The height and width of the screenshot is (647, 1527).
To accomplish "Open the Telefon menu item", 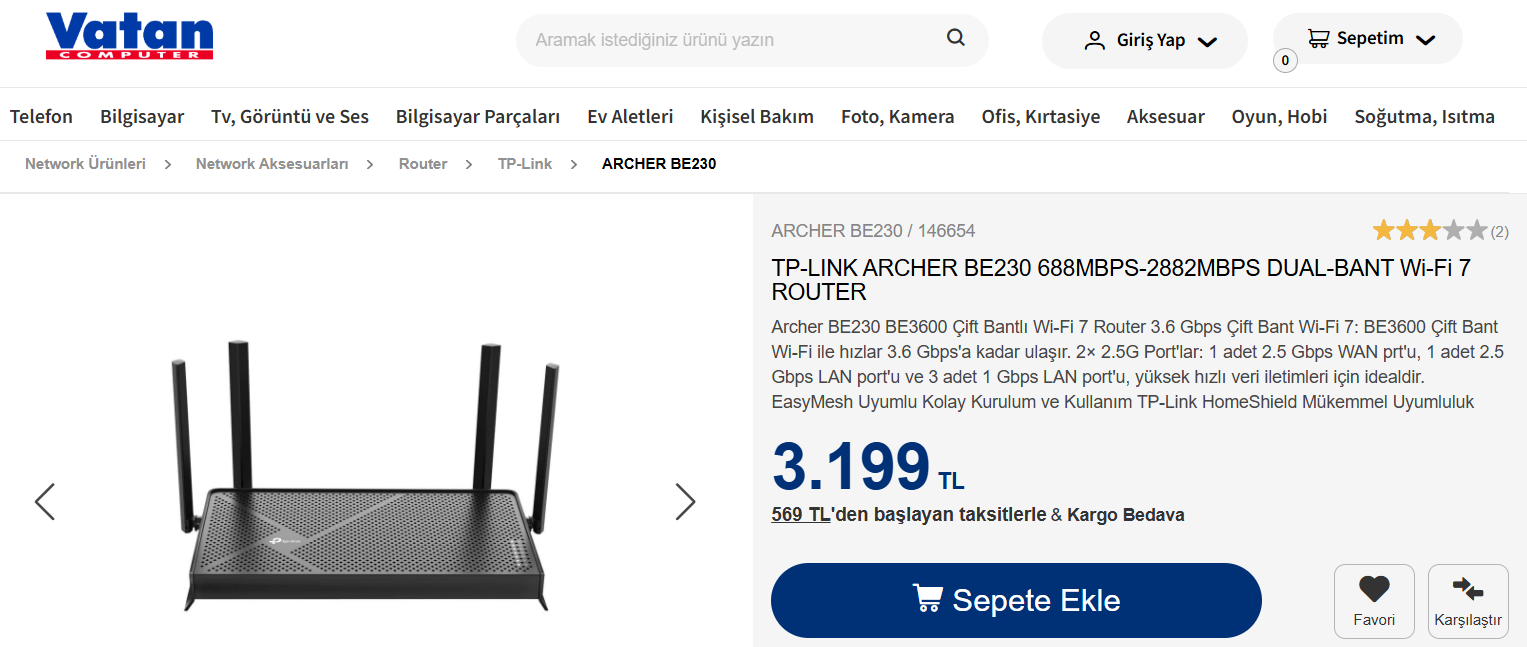I will coord(41,117).
